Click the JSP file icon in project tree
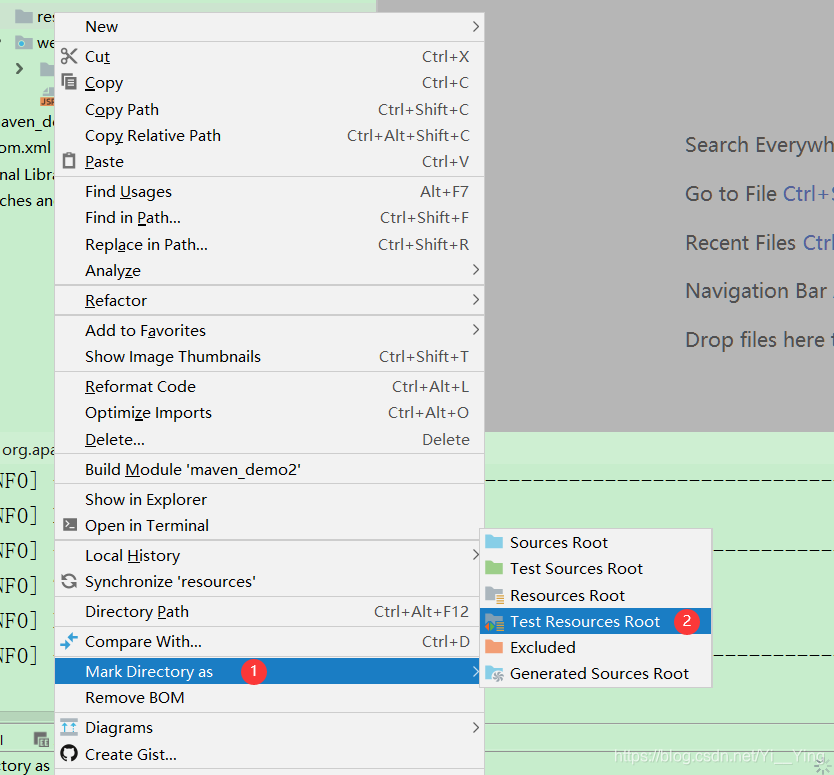This screenshot has width=834, height=775. 48,97
